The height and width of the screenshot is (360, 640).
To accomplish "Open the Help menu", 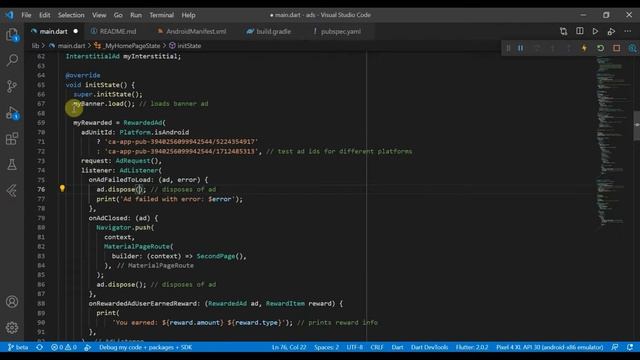I will tap(188, 15).
